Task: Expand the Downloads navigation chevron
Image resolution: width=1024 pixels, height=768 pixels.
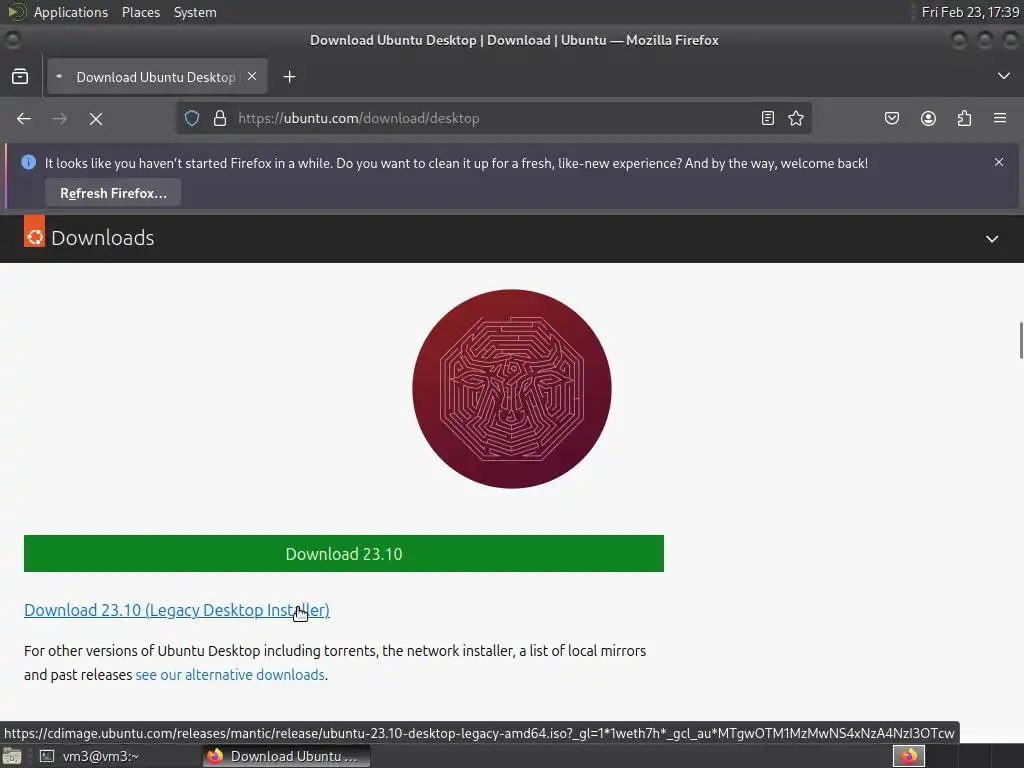Action: [x=992, y=239]
